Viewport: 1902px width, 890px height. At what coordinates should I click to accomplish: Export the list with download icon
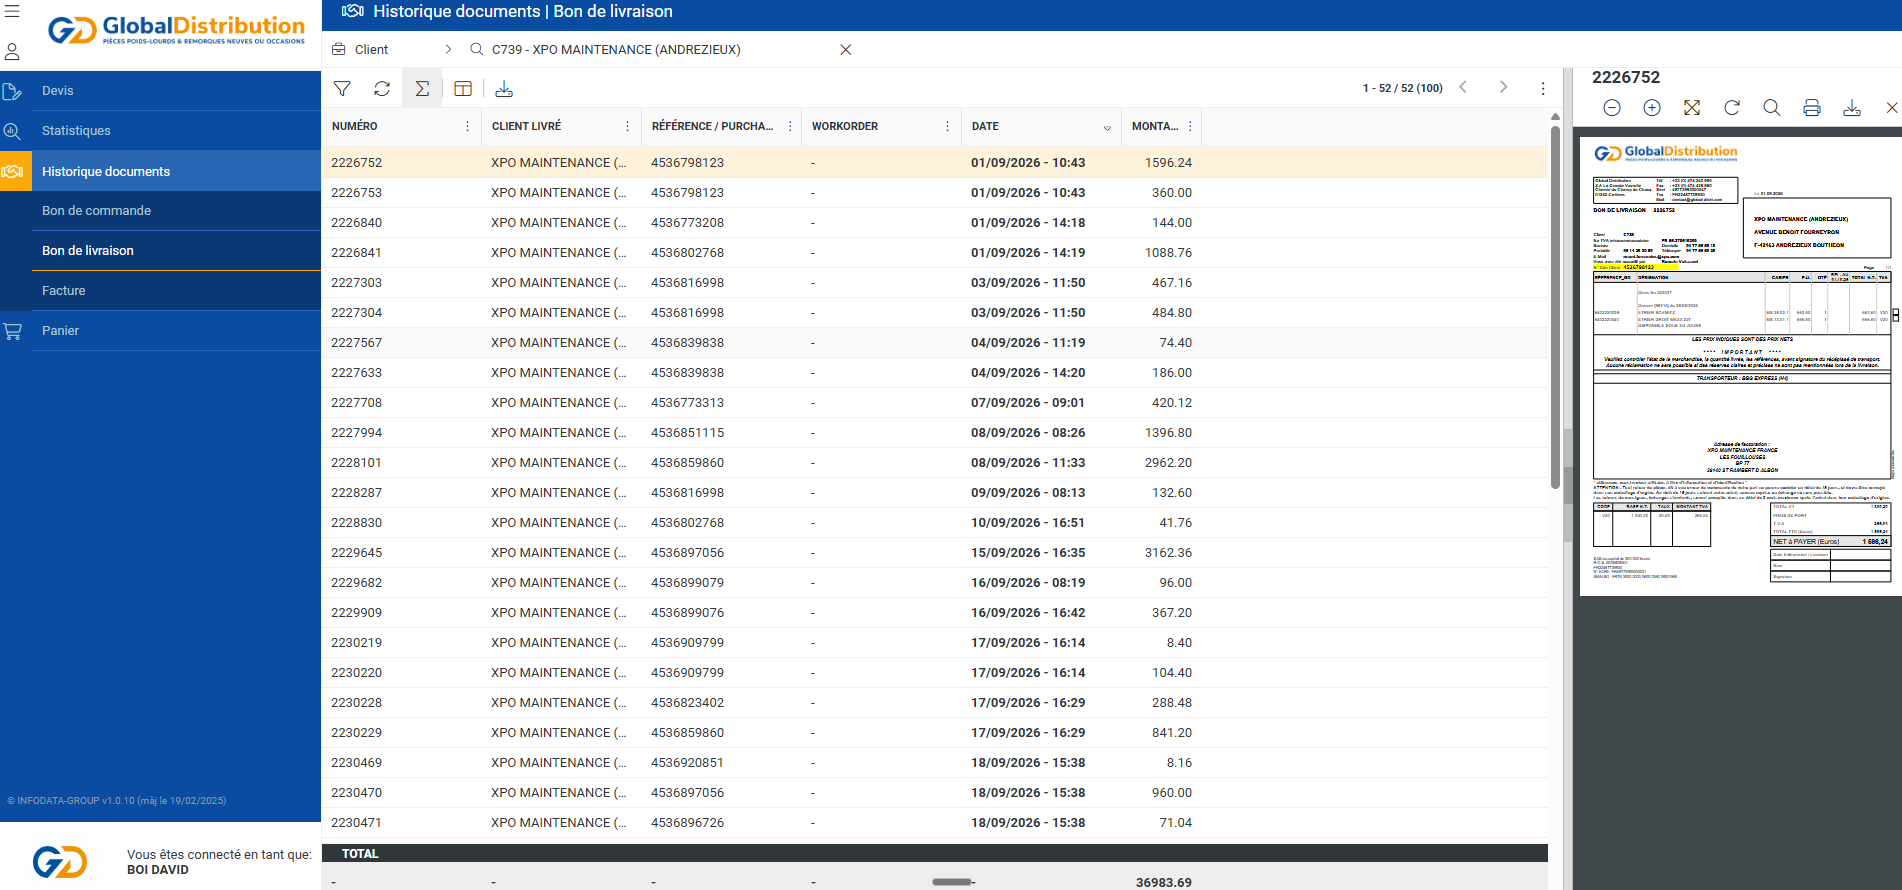pos(504,89)
